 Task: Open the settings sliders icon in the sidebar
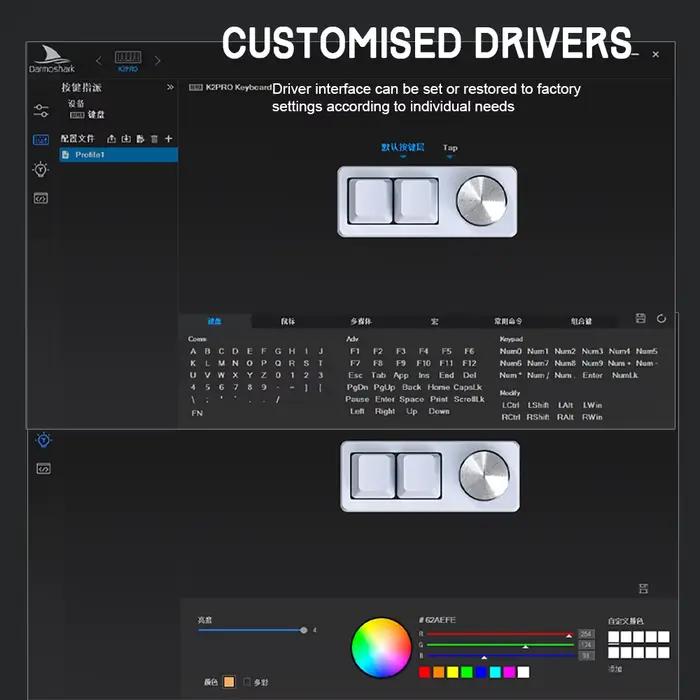pos(41,111)
